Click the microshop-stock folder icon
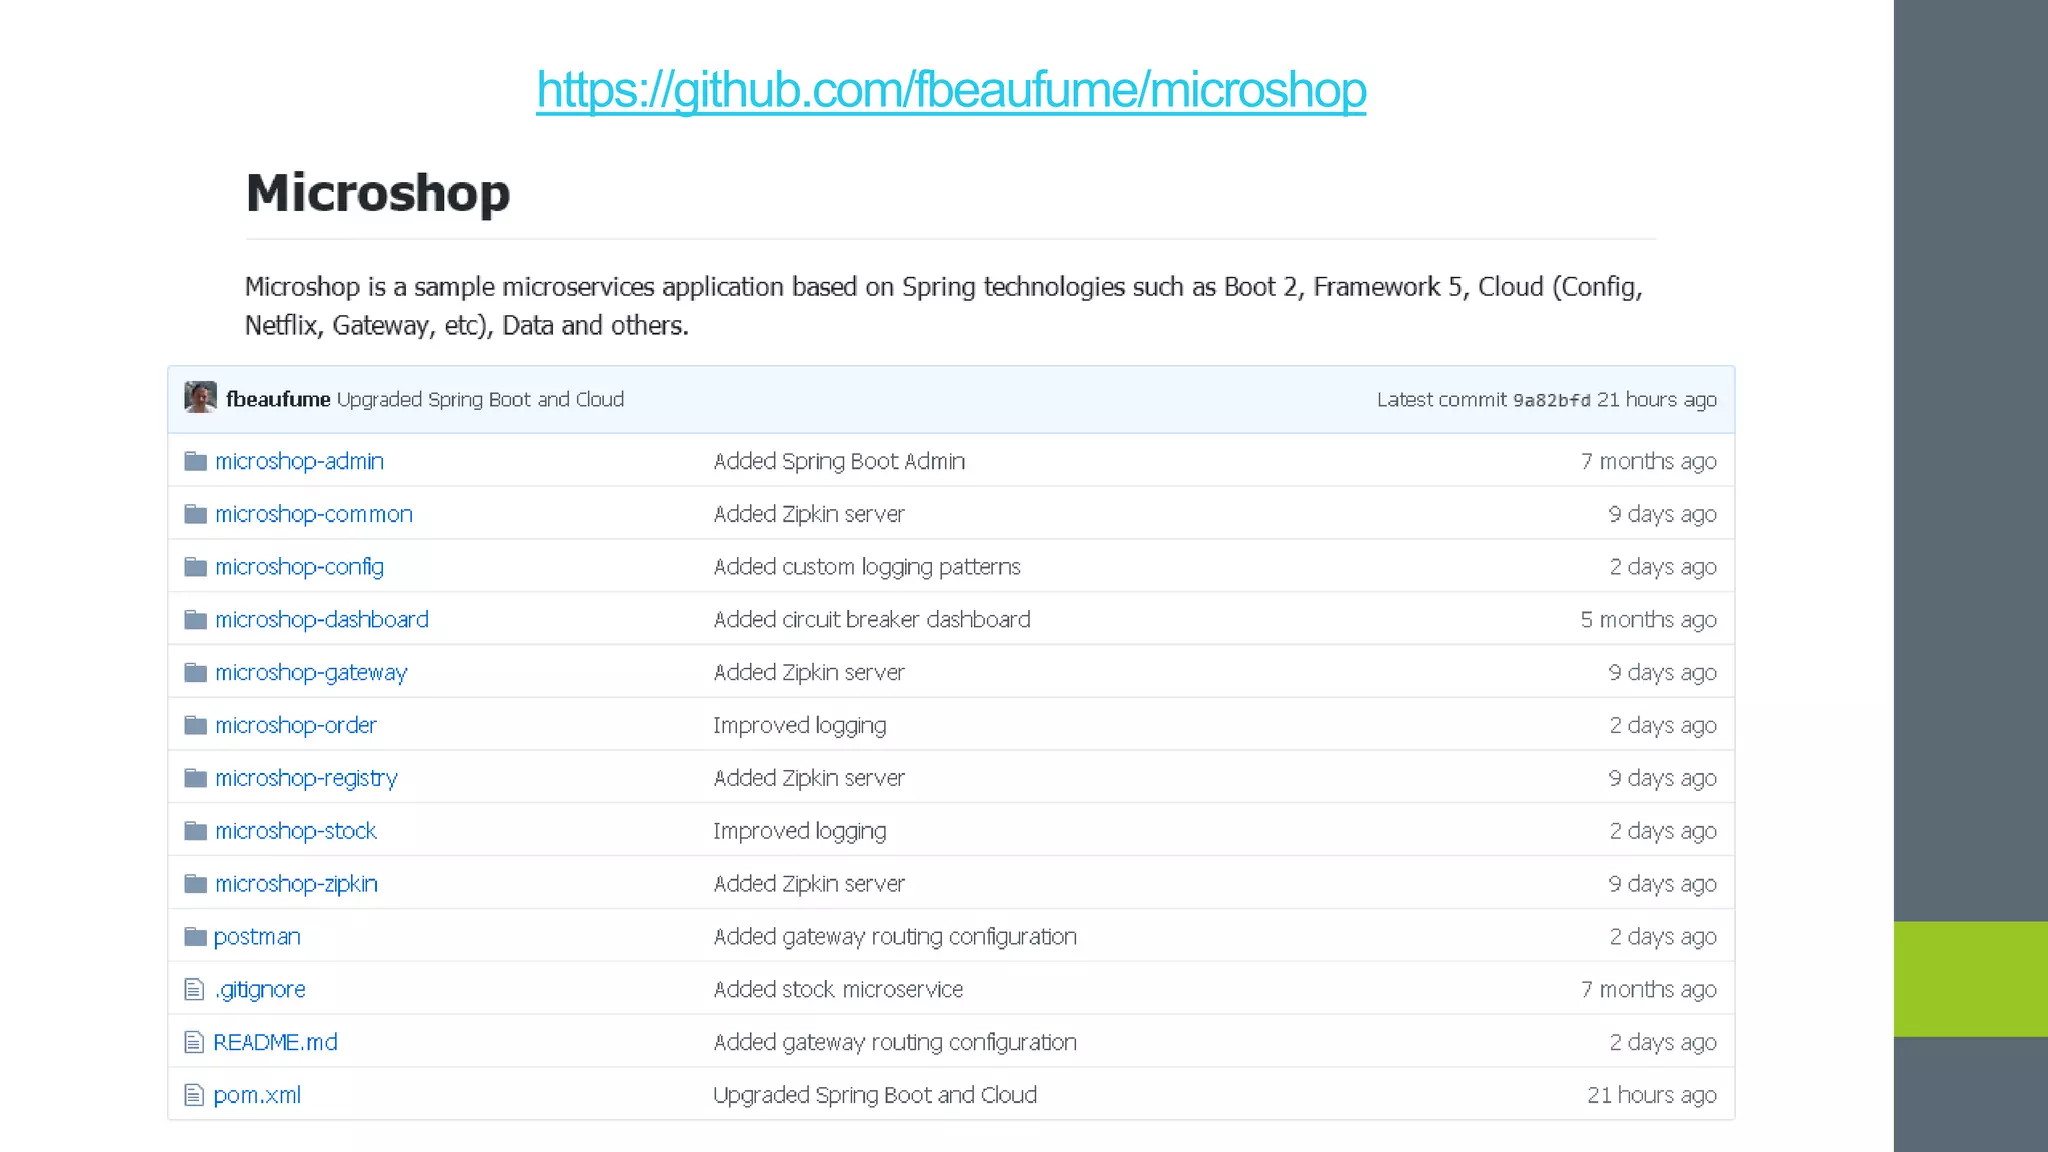The width and height of the screenshot is (2048, 1152). point(196,831)
